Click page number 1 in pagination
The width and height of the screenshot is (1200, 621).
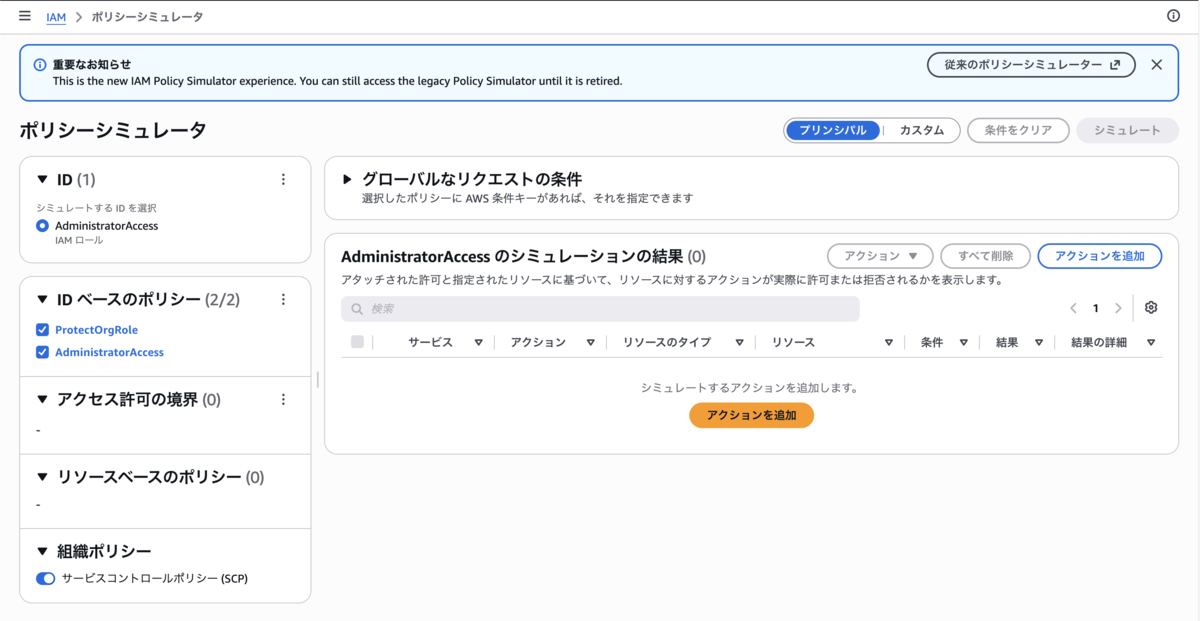point(1096,308)
